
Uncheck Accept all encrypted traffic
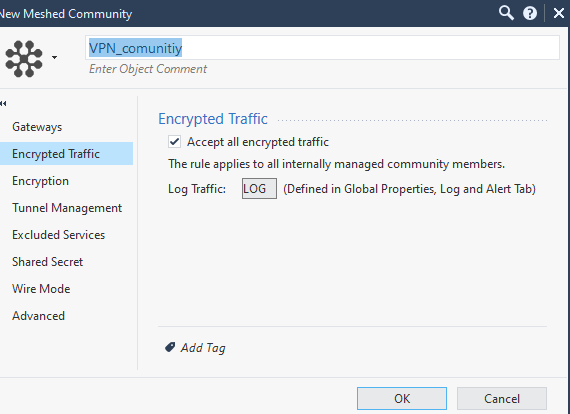(174, 142)
